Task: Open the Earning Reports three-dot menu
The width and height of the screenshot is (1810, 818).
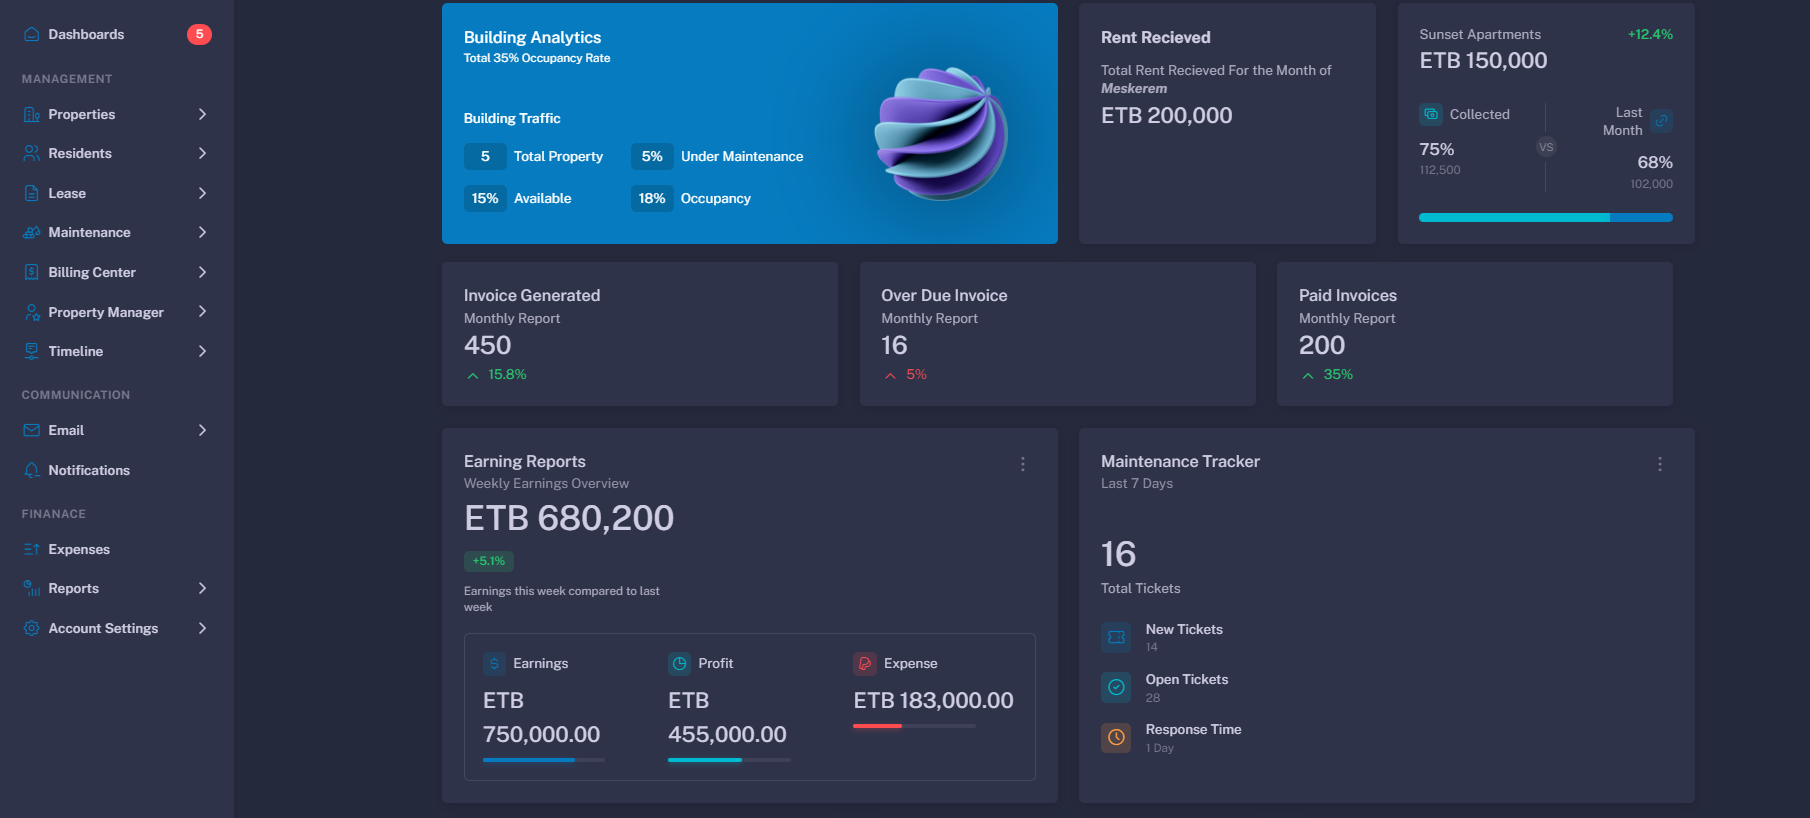Action: [x=1022, y=464]
